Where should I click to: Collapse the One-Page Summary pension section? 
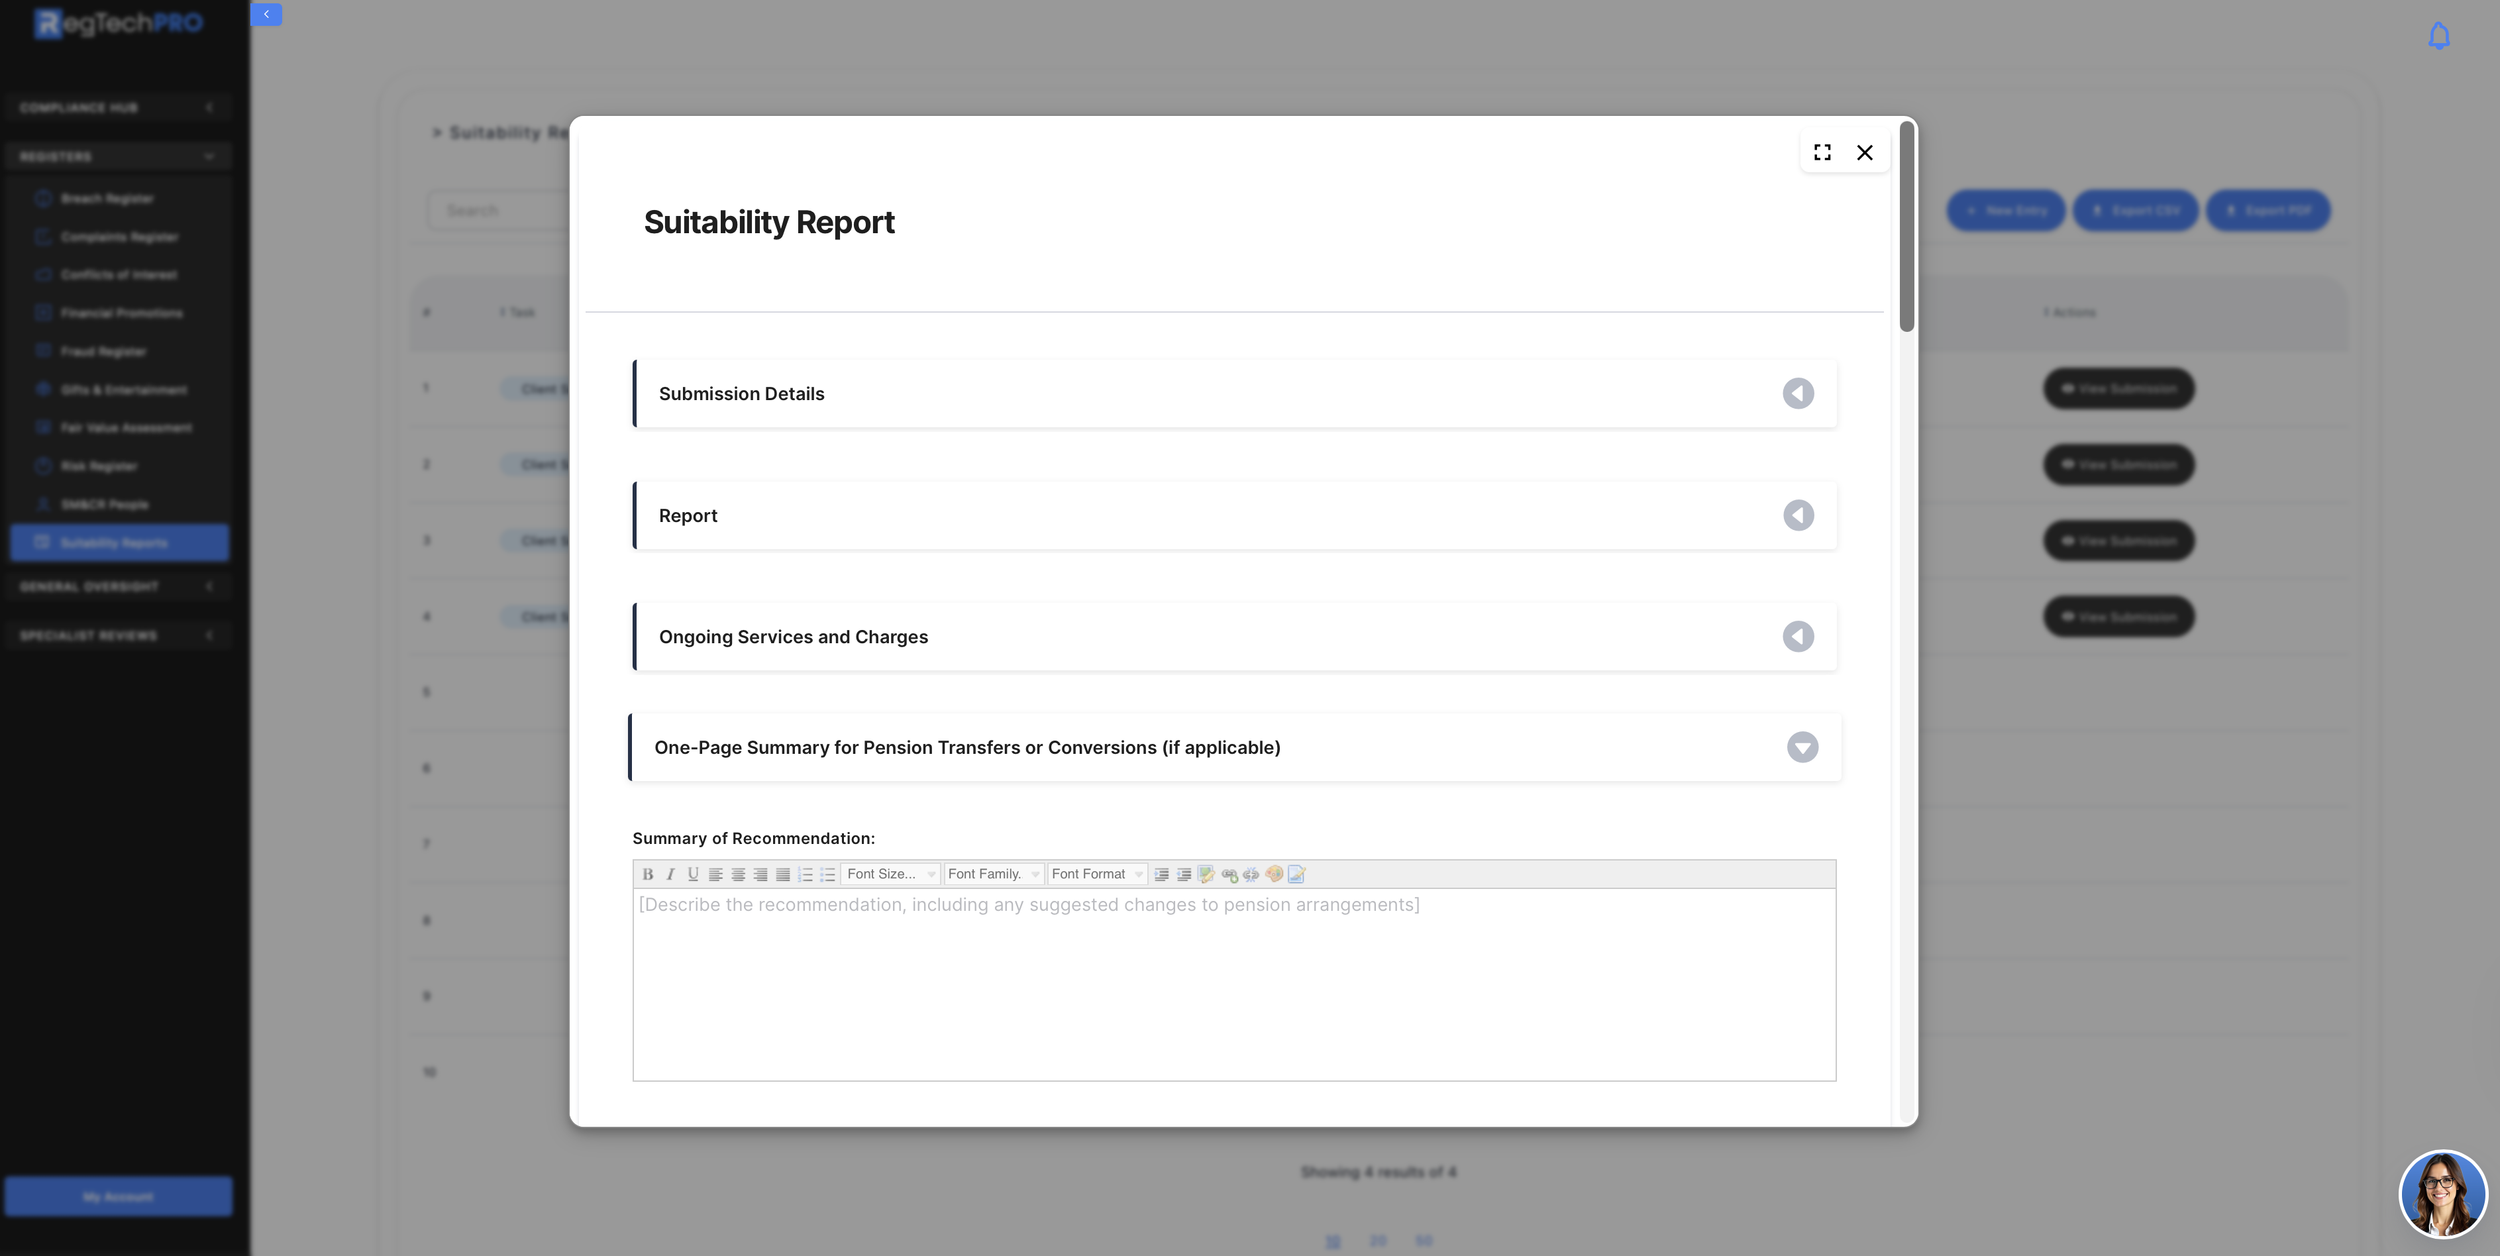(1802, 747)
